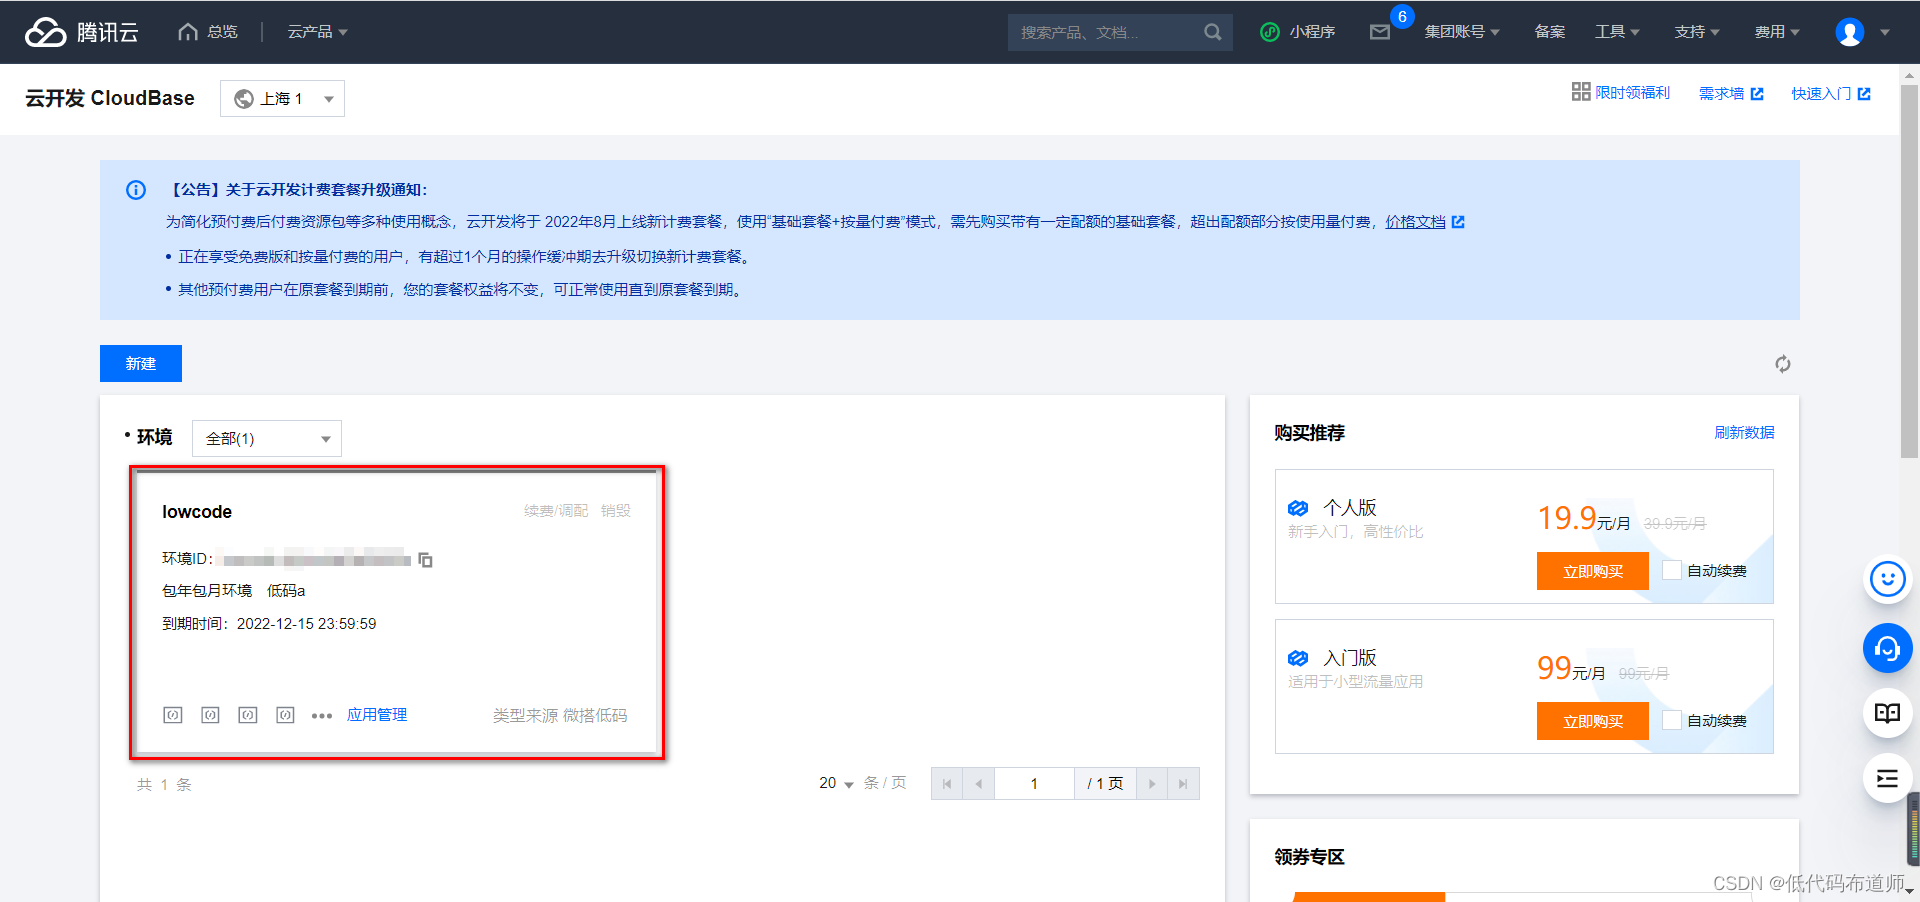Click the lowcode environment title
The width and height of the screenshot is (1920, 902).
click(197, 512)
